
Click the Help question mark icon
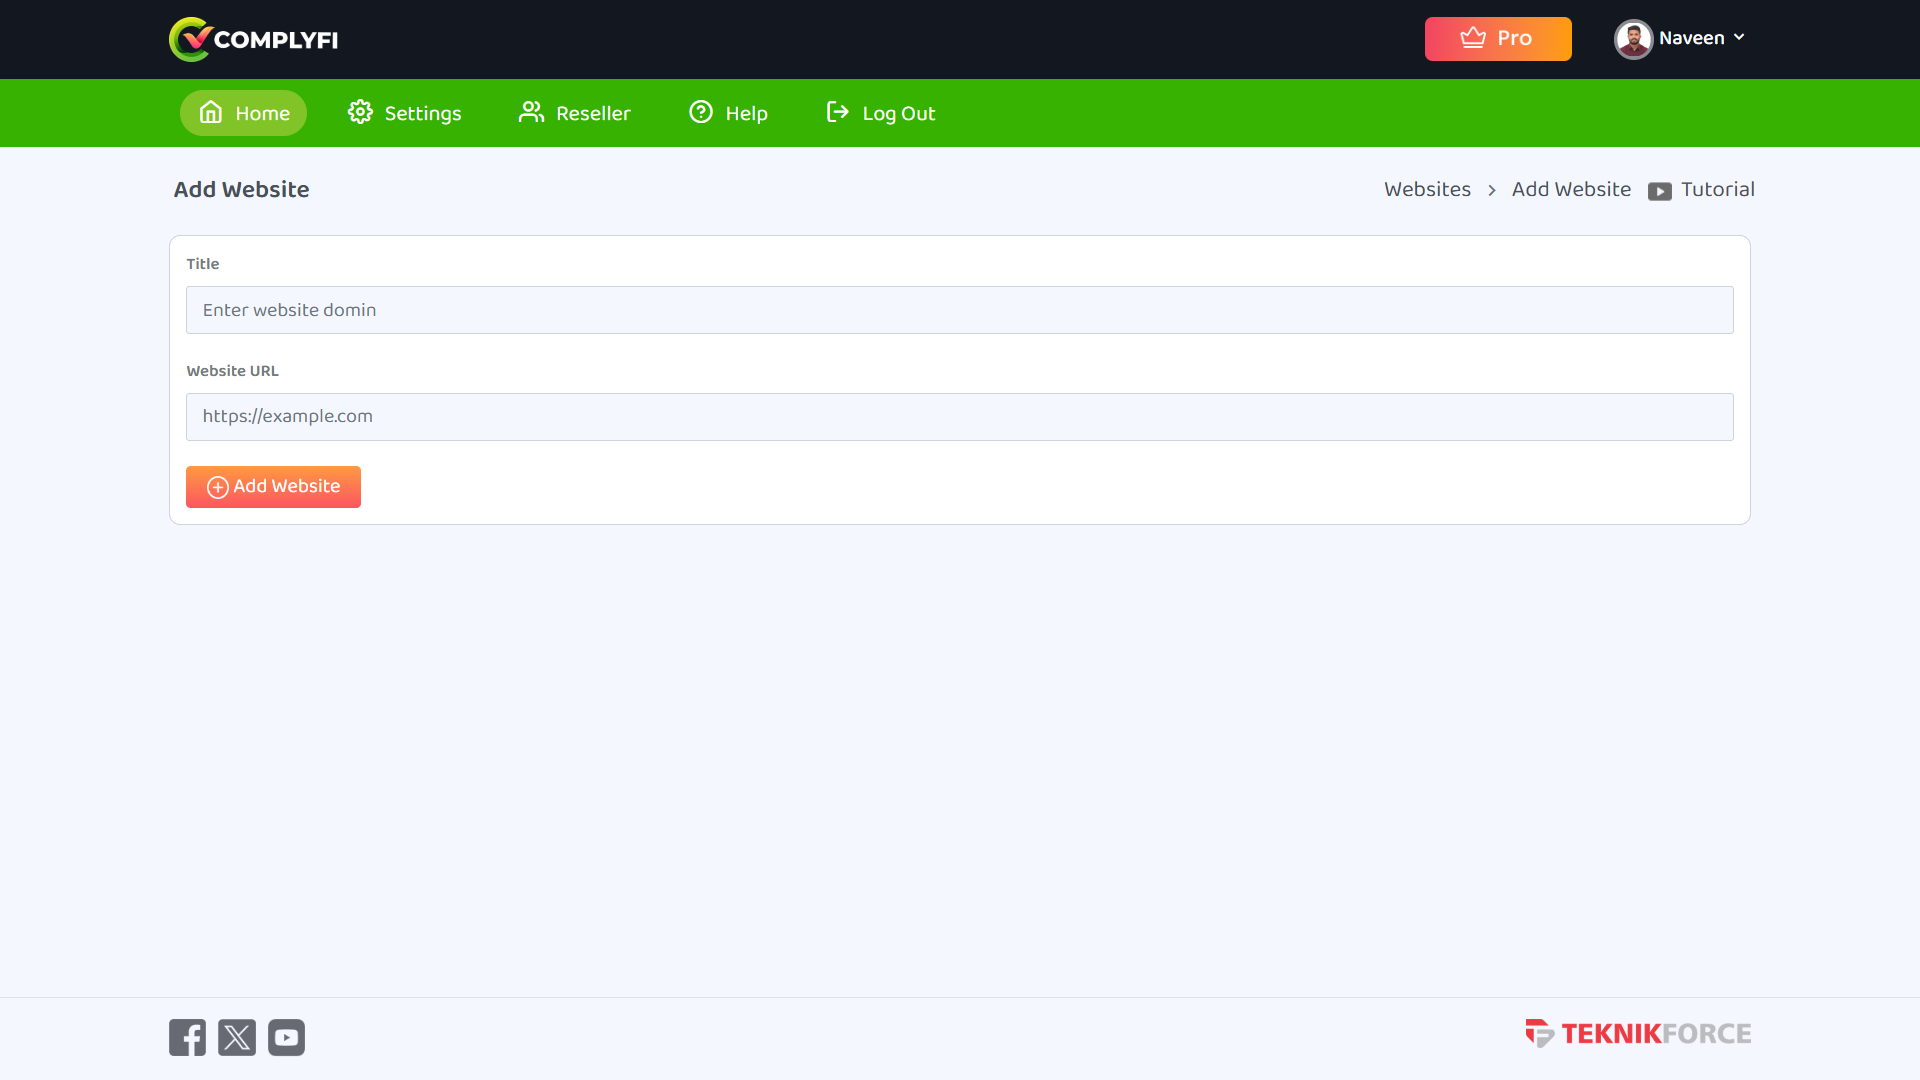(x=701, y=112)
